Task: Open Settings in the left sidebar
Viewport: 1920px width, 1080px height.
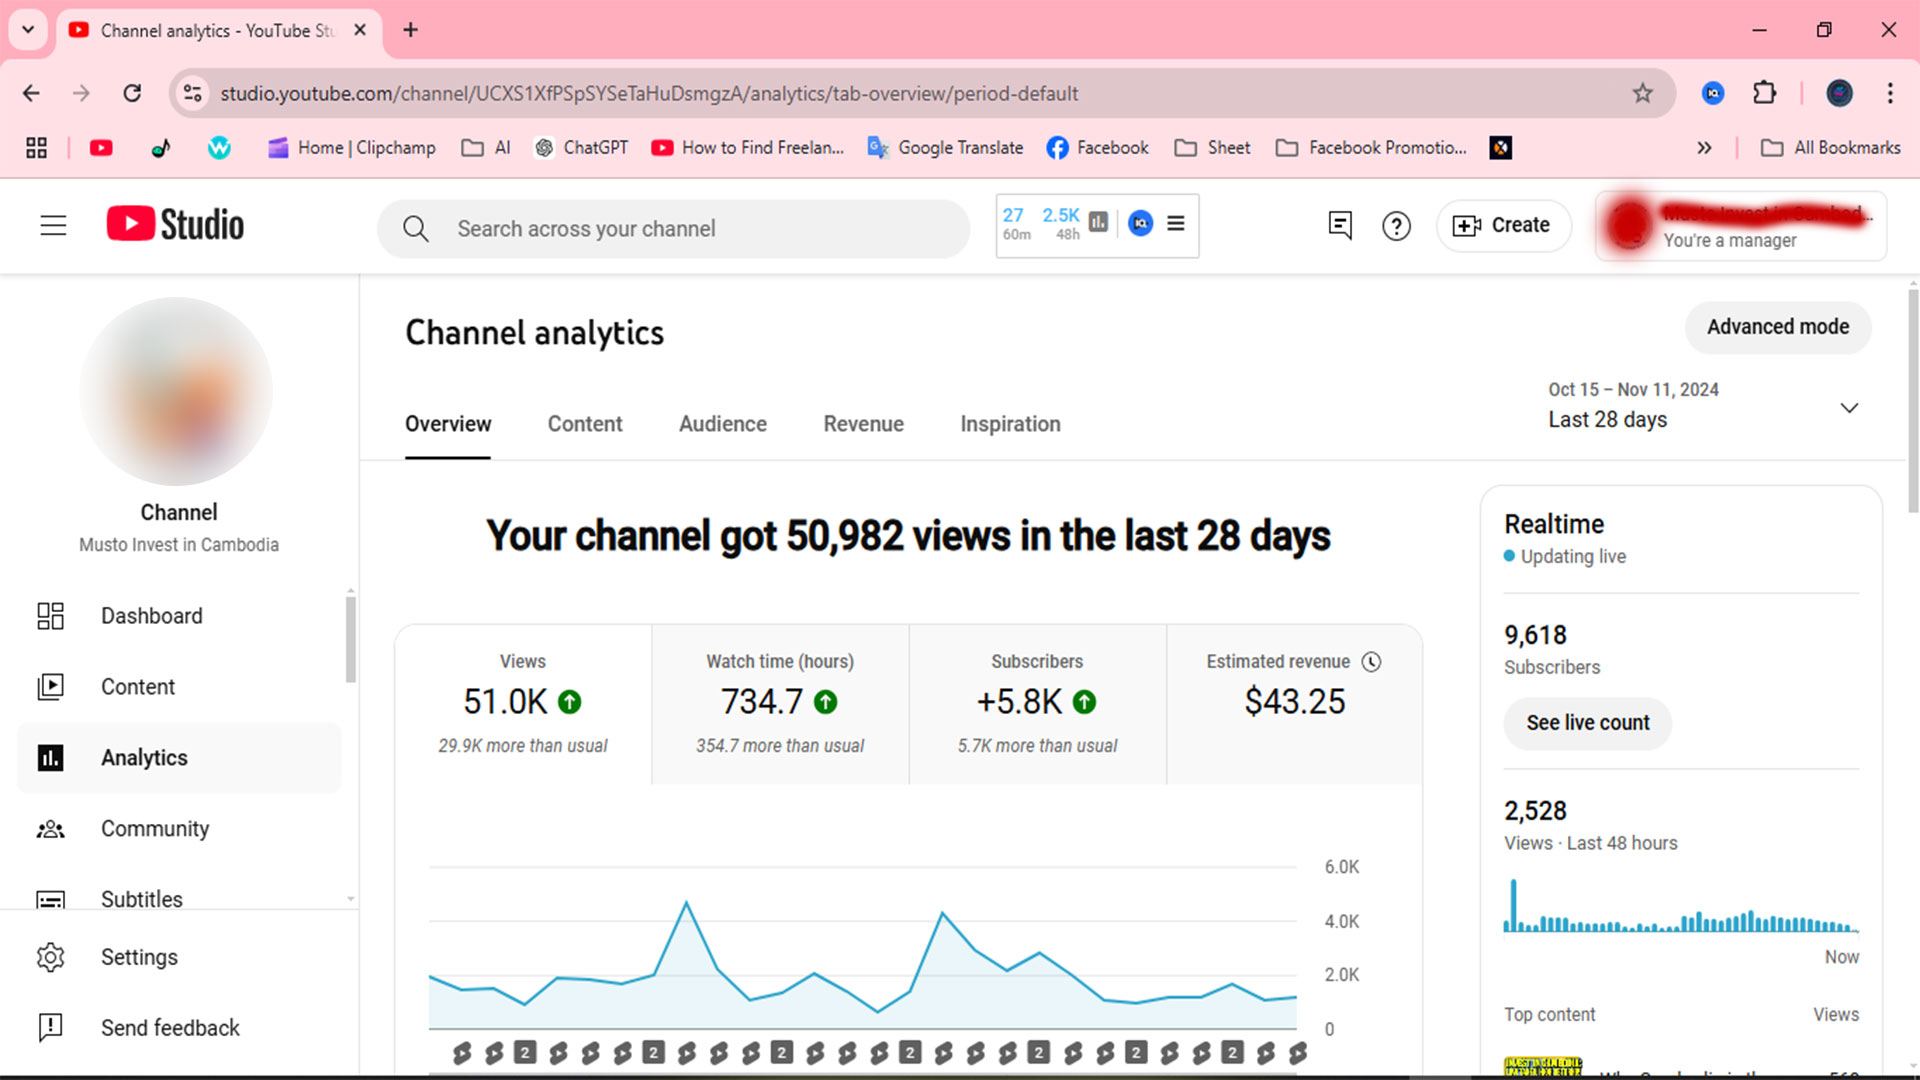Action: 139,957
